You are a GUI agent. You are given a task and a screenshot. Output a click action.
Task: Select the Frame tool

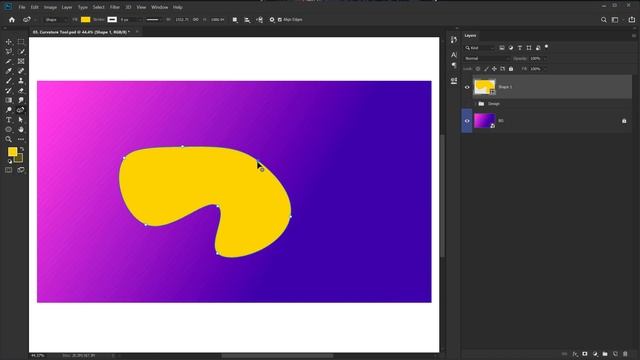click(21, 61)
